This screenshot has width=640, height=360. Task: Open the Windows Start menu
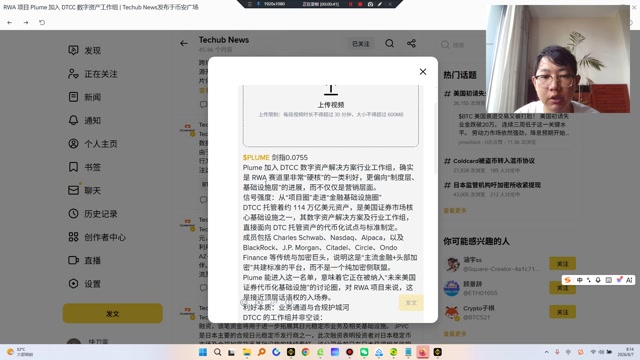(203, 352)
